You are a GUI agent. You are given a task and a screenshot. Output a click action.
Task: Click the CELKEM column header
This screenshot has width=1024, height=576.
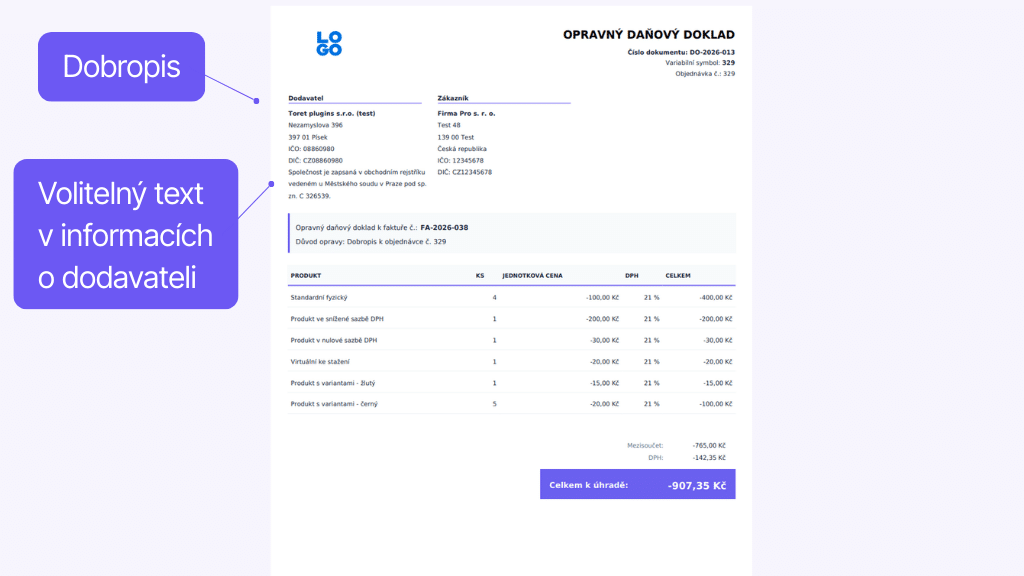[x=679, y=275]
